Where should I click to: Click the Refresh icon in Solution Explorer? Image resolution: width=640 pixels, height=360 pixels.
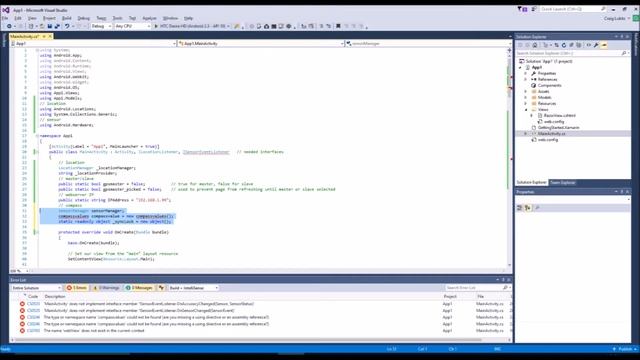tap(564, 45)
